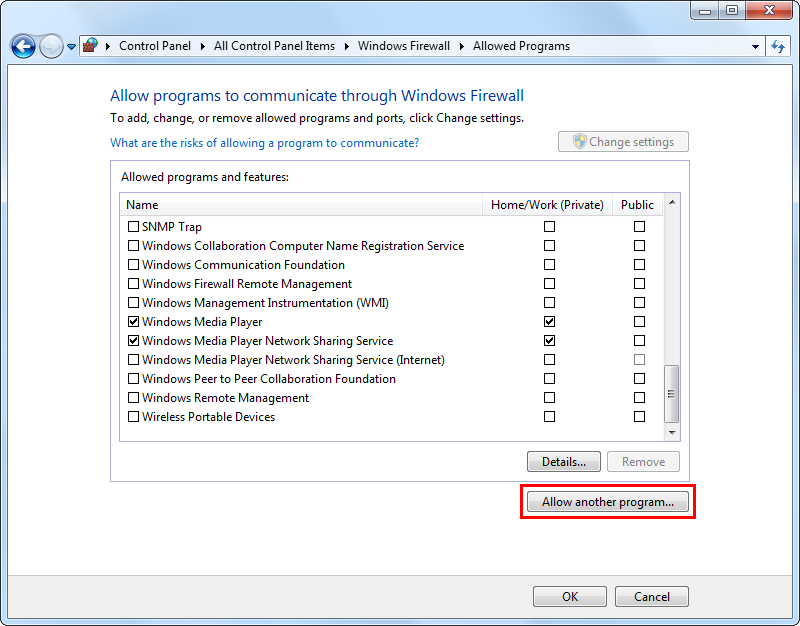This screenshot has height=626, width=800.
Task: Expand the arrow after Control Panel breadcrumb
Action: 203,46
